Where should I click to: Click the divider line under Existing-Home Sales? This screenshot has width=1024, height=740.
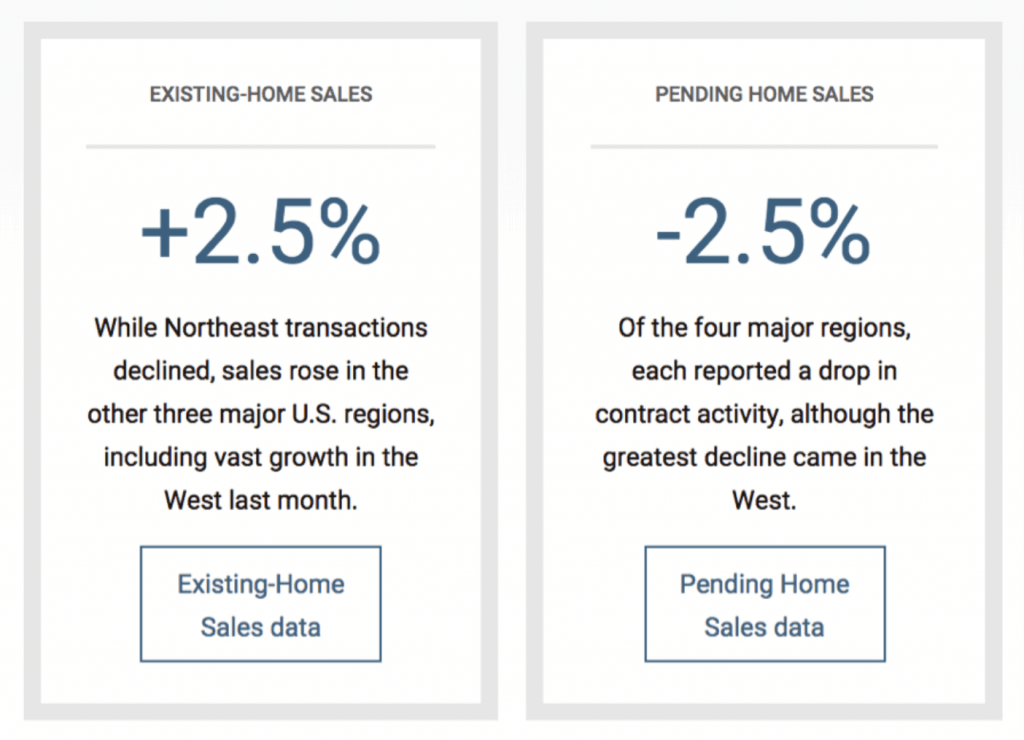[x=261, y=147]
